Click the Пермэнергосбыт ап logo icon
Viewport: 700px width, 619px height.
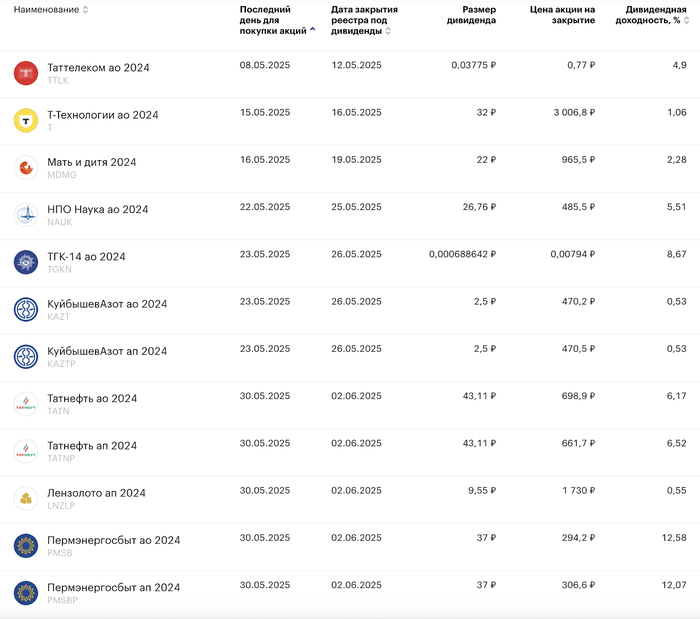[25, 593]
